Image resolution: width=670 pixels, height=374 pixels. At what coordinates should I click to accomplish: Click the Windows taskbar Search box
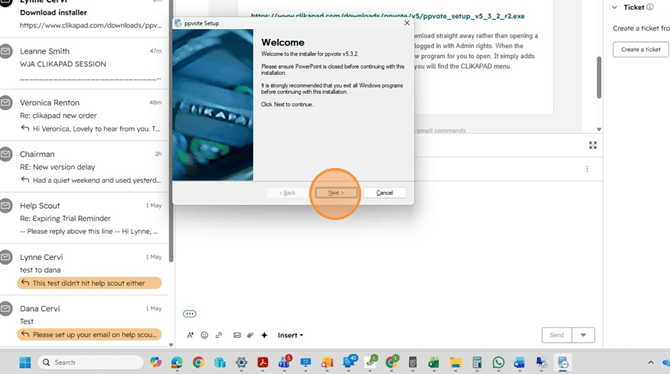(91, 362)
